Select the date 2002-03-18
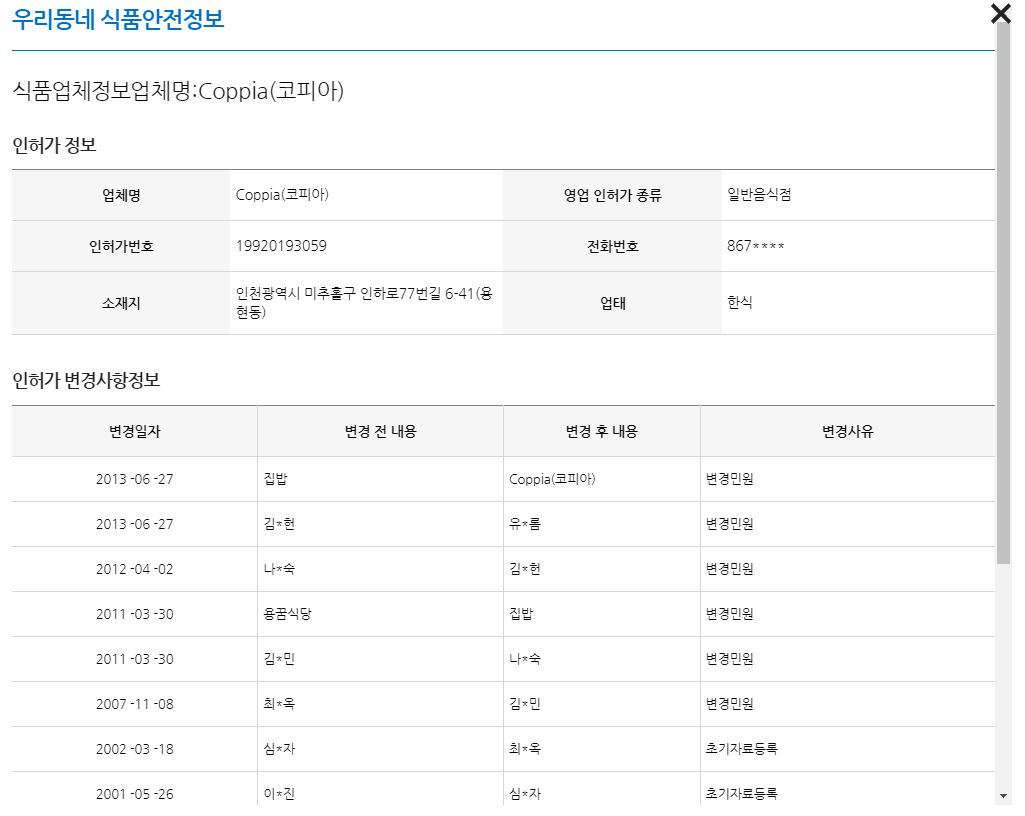Viewport: 1025px width, 816px height. pos(135,750)
